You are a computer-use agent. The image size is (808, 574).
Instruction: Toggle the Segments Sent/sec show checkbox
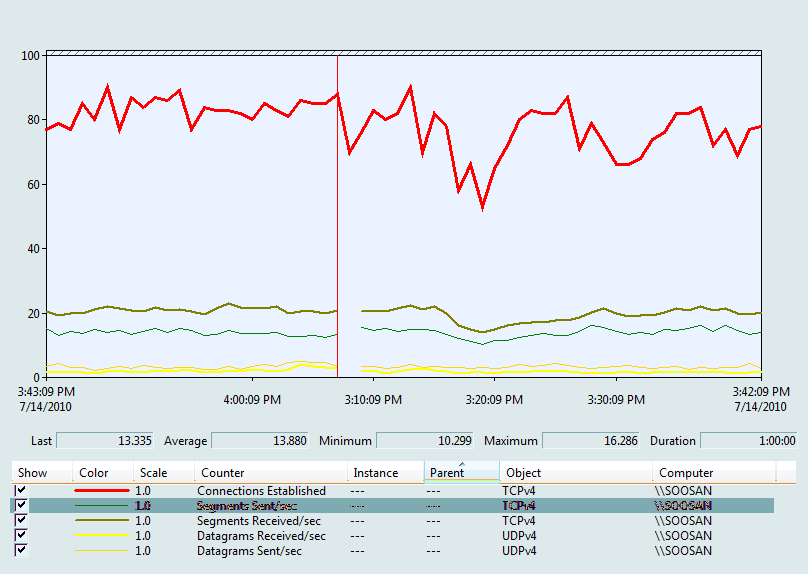click(21, 506)
